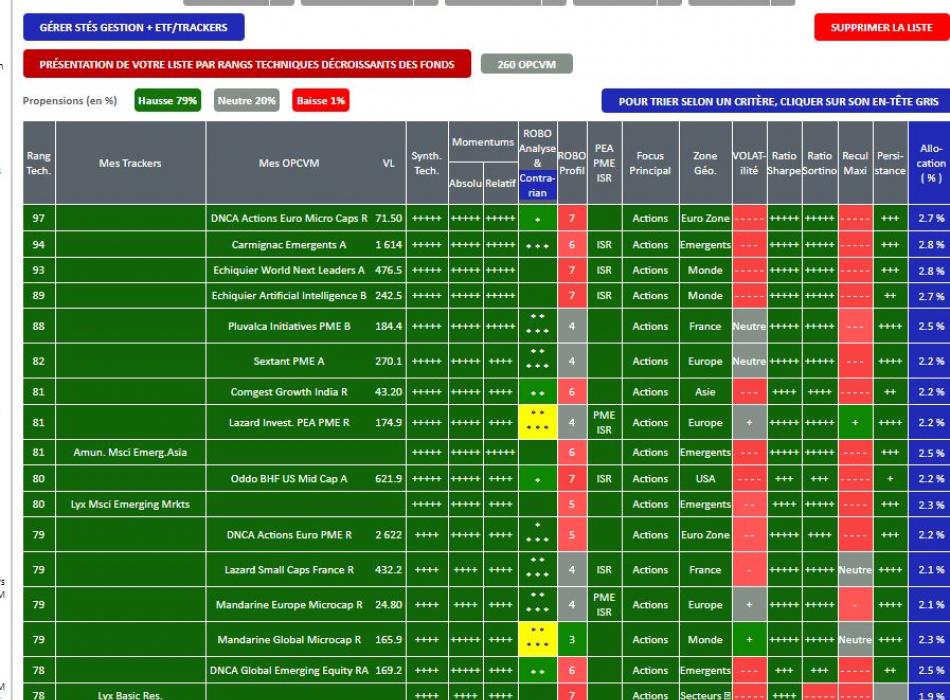Click grey Neutre volatility cell of Pluvalca Initiatives PME
The width and height of the screenshot is (950, 700).
point(749,326)
